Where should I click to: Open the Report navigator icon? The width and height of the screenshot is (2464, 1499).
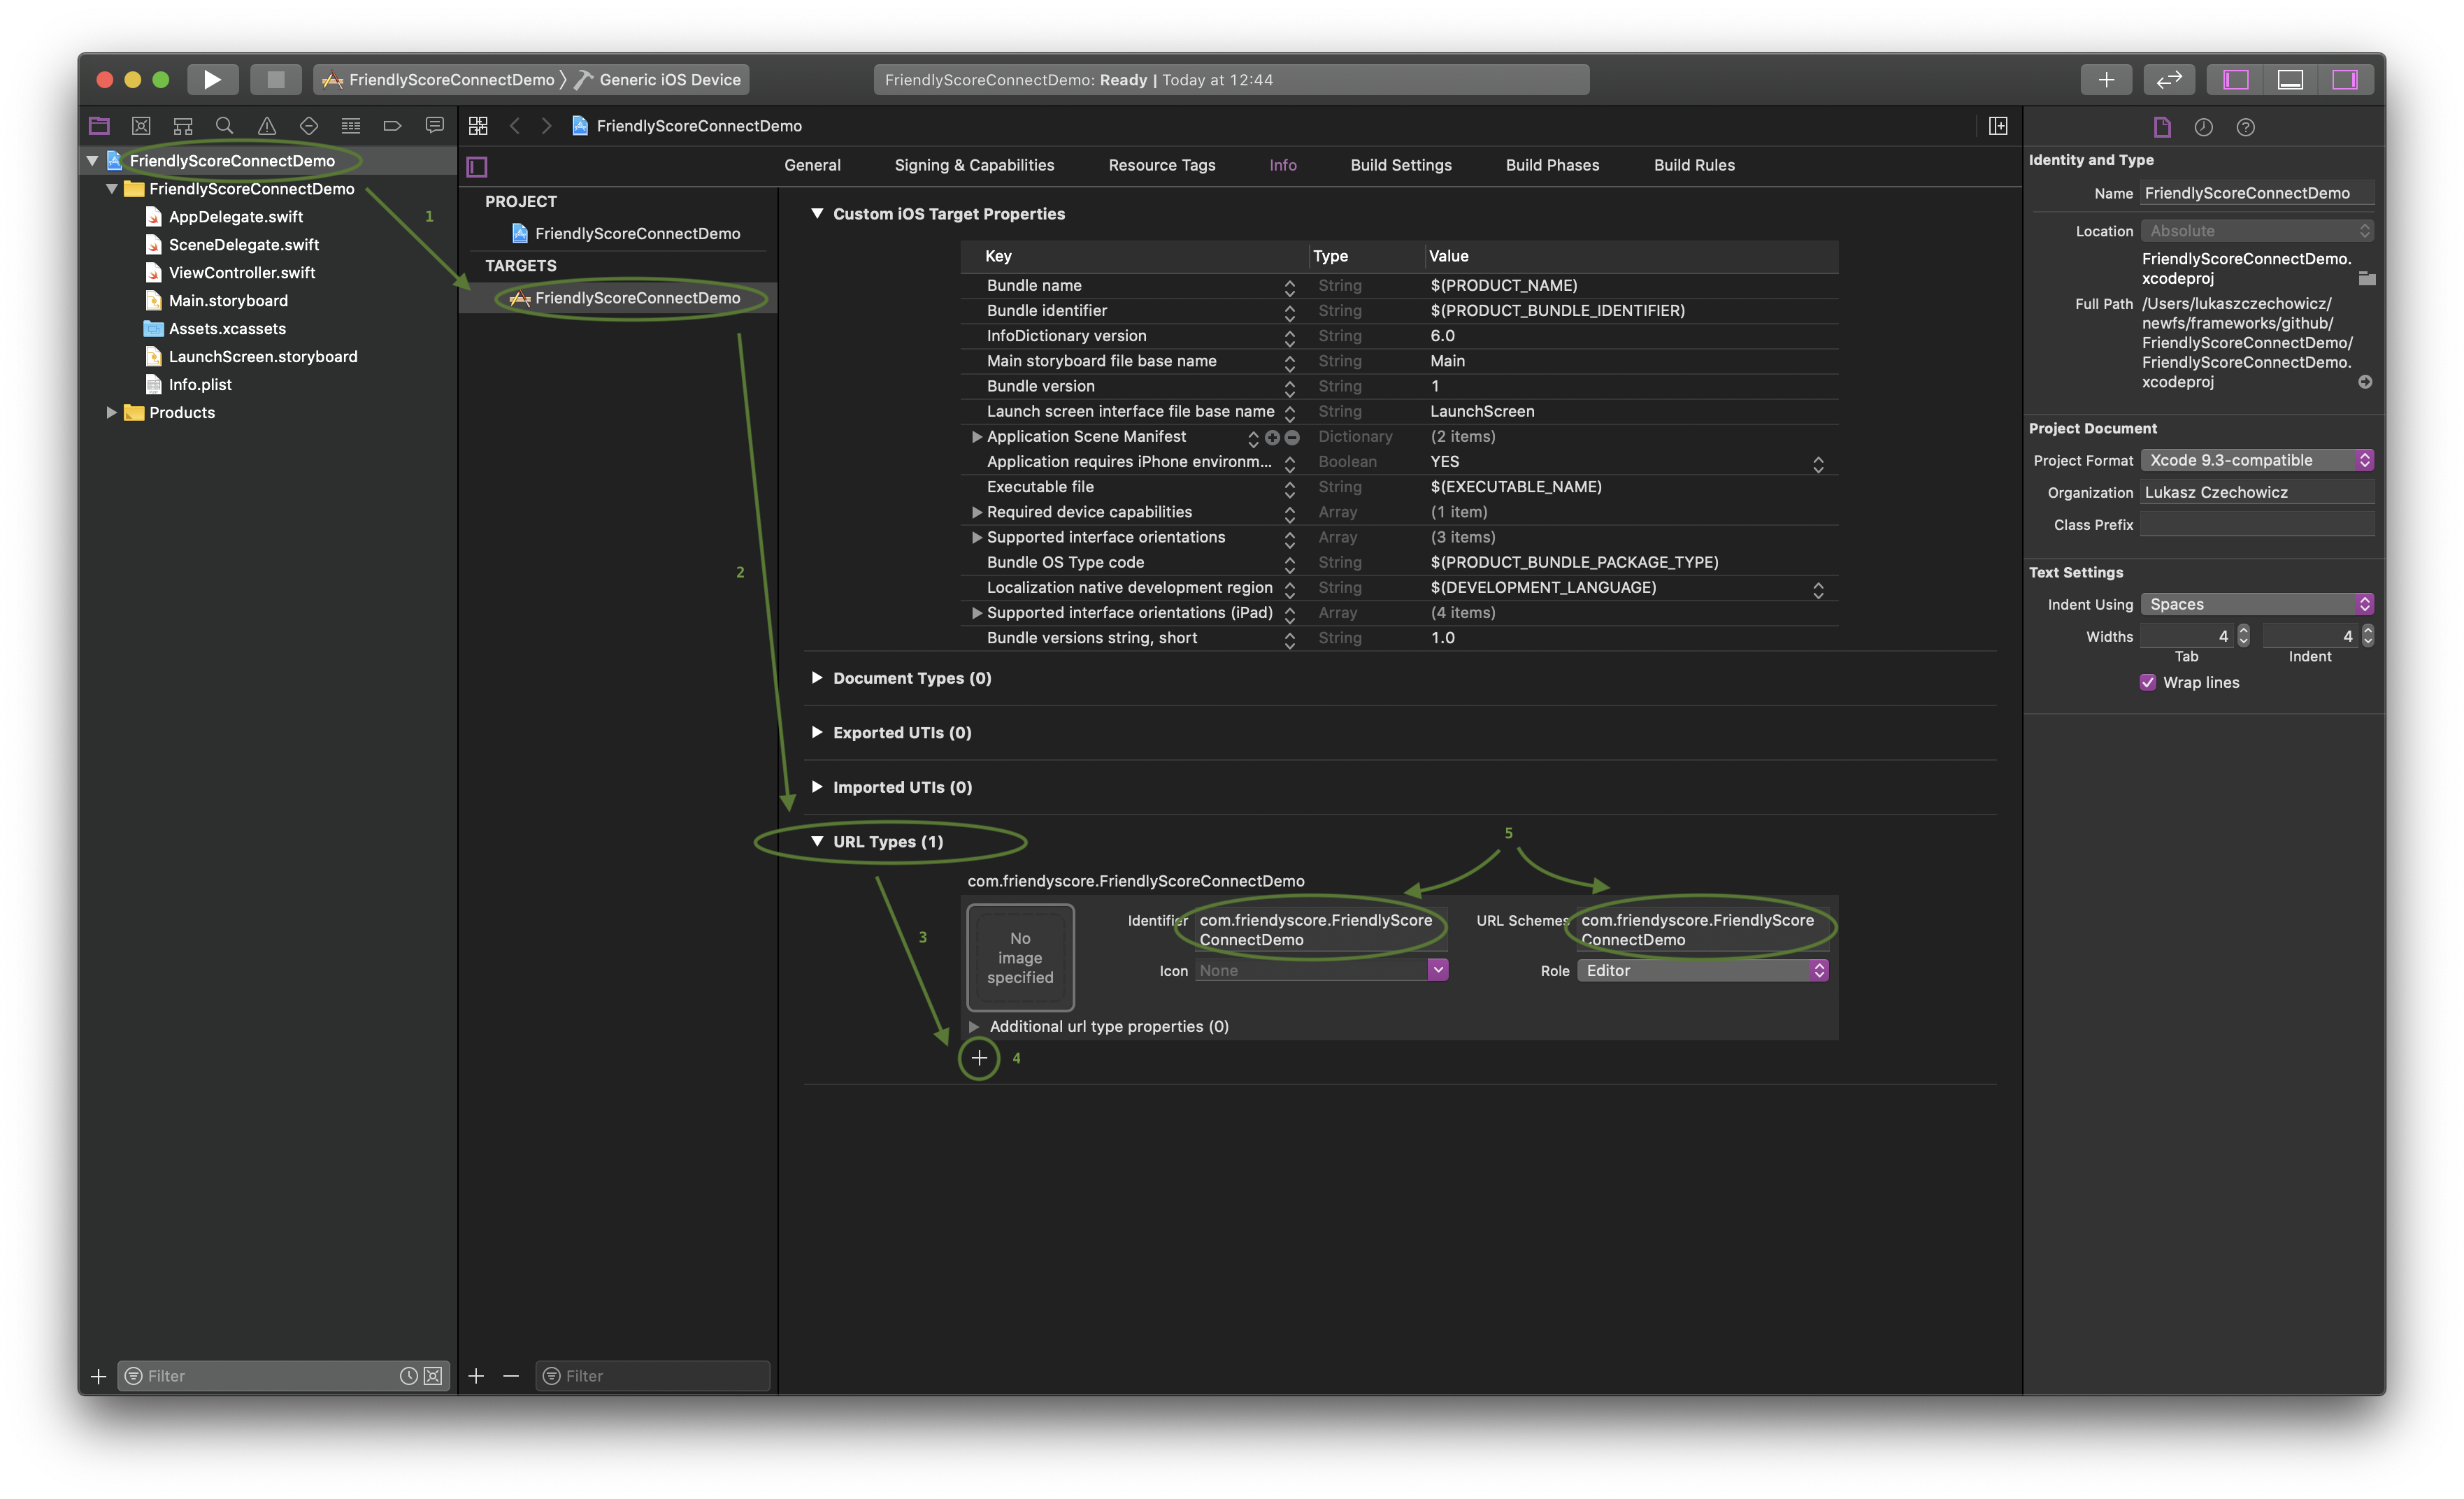(x=434, y=126)
